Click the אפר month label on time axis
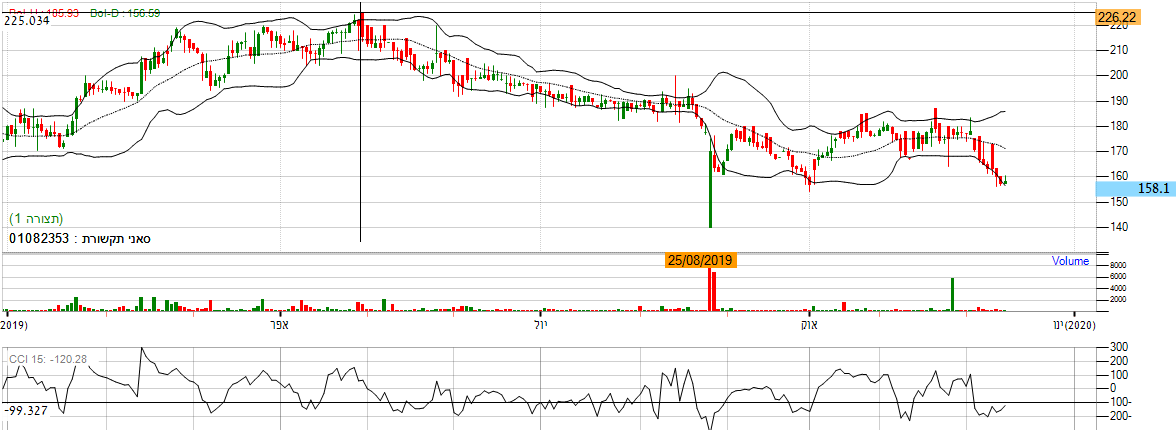1176x430 pixels. tap(280, 325)
